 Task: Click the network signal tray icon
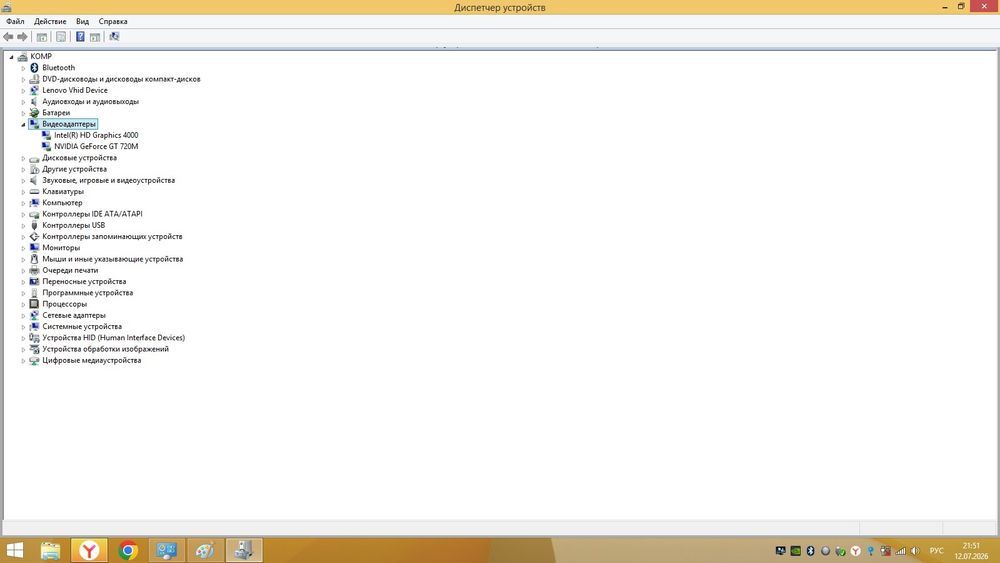(901, 551)
